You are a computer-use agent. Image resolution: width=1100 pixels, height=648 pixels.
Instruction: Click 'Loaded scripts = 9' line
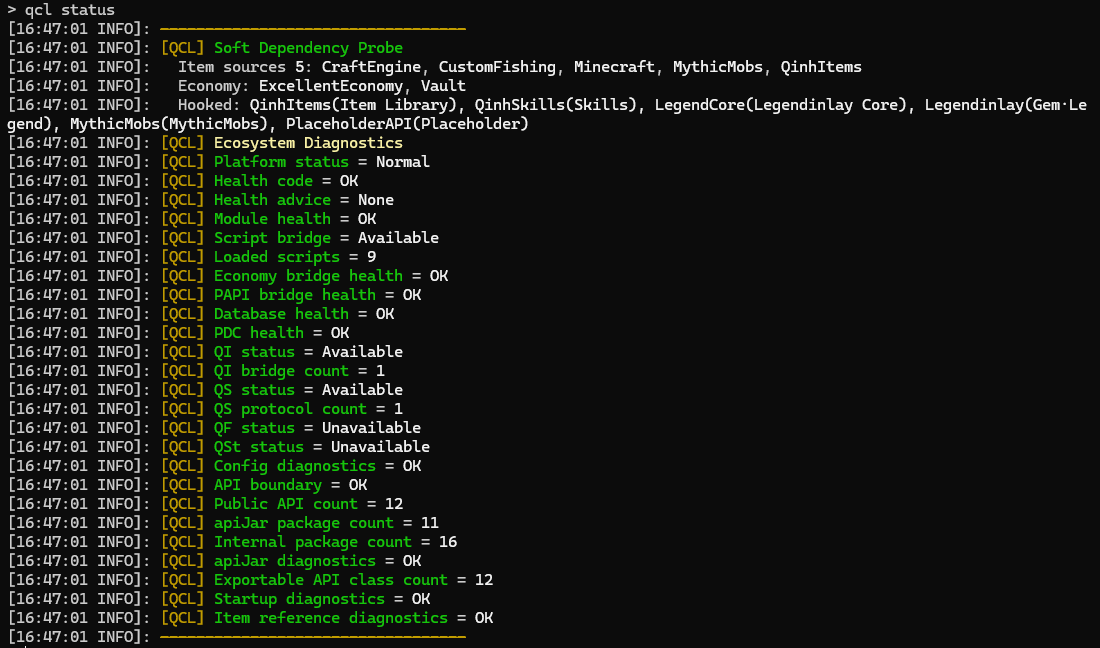295,256
